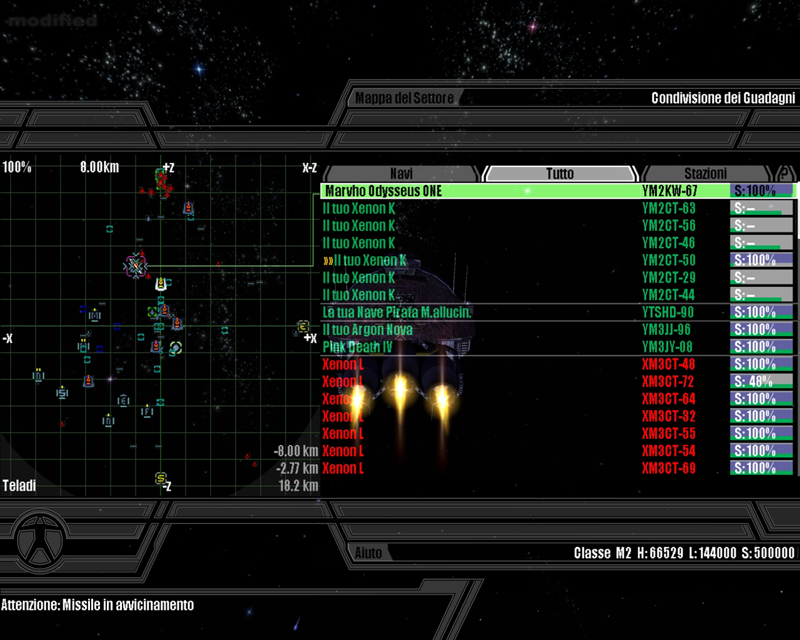The height and width of the screenshot is (640, 800).
Task: Select the magenta-bracketed selected ship marker on map
Action: click(136, 265)
